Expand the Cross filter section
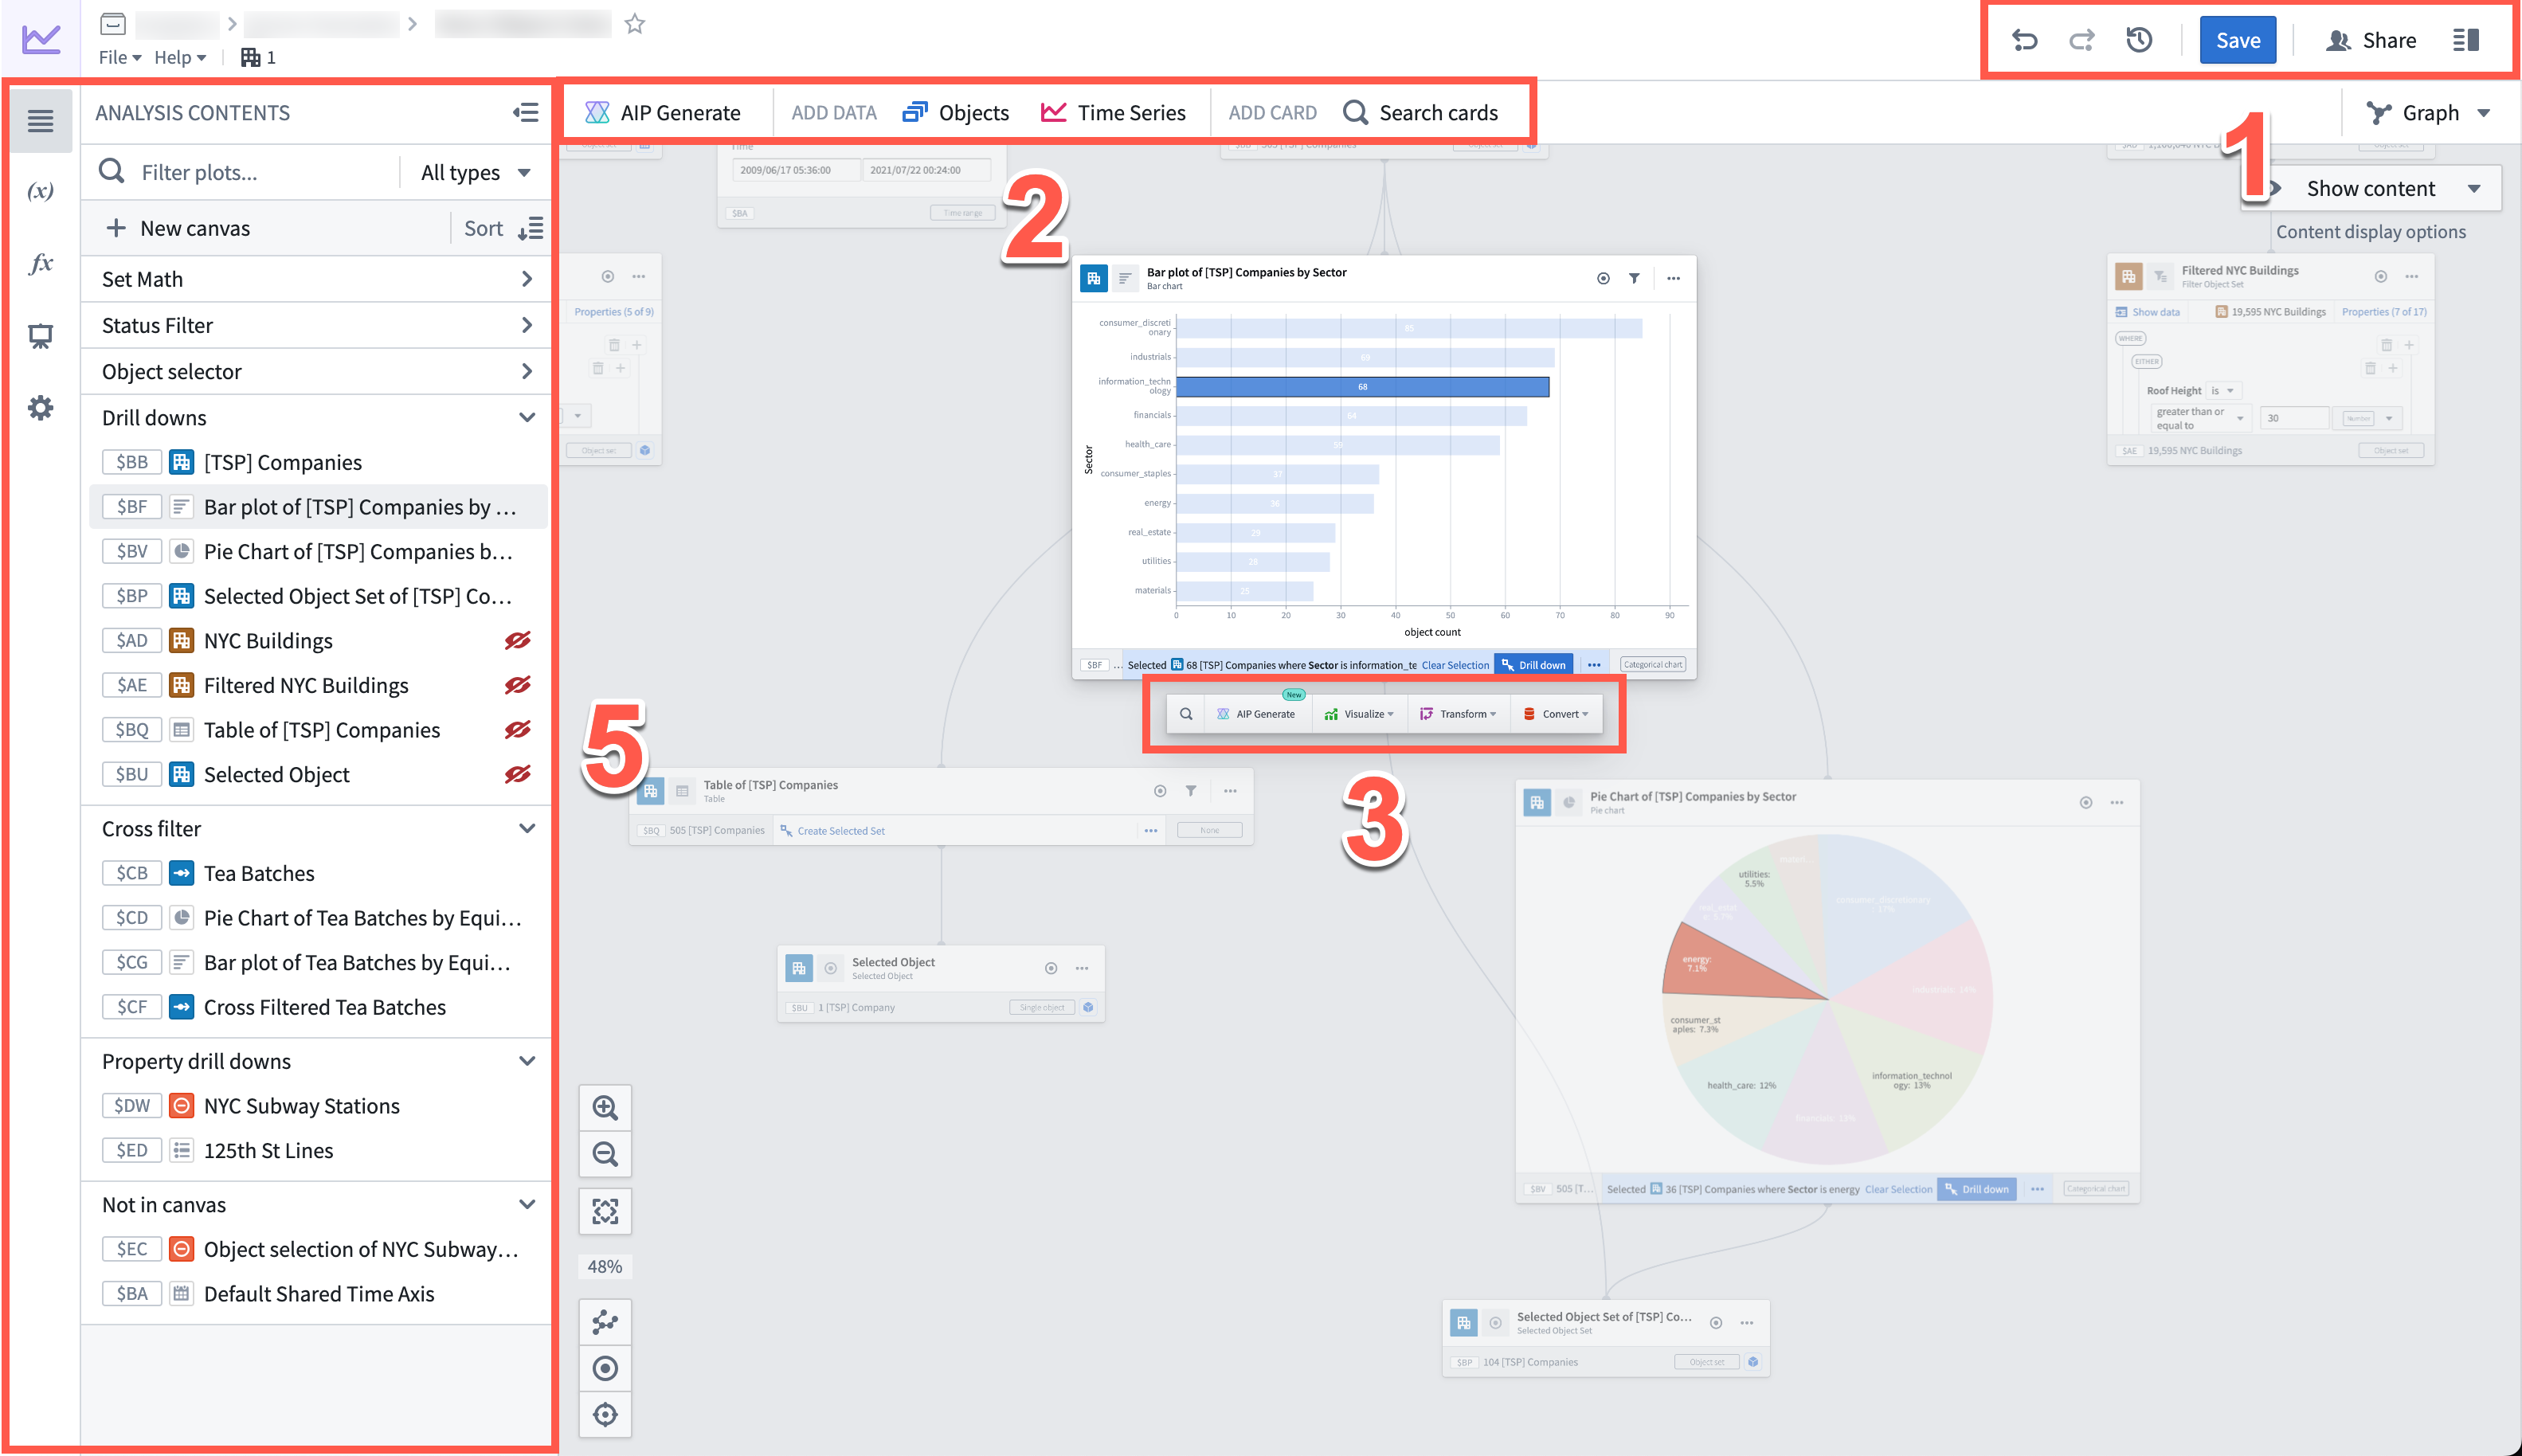Screen dimensions: 2522x1456 tap(529, 827)
